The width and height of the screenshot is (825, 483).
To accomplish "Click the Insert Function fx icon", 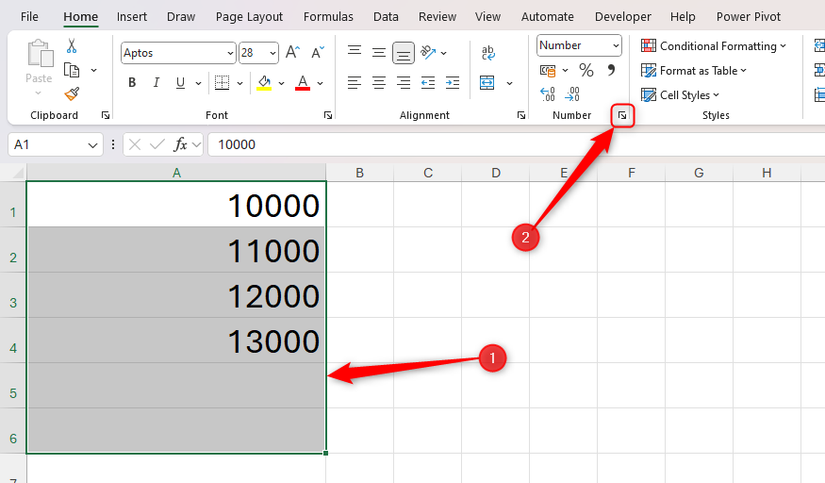I will click(180, 144).
